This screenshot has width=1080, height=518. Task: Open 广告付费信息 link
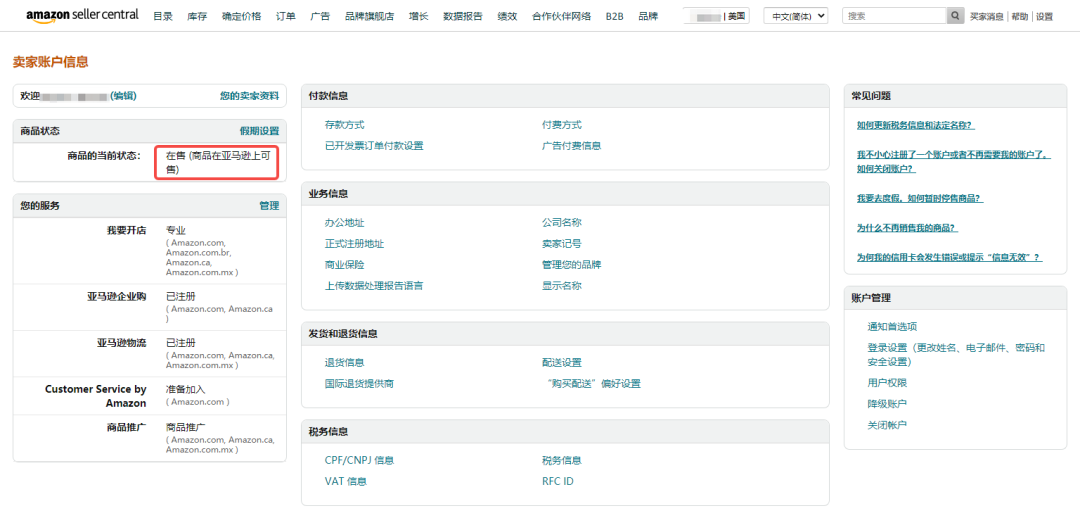click(x=572, y=145)
